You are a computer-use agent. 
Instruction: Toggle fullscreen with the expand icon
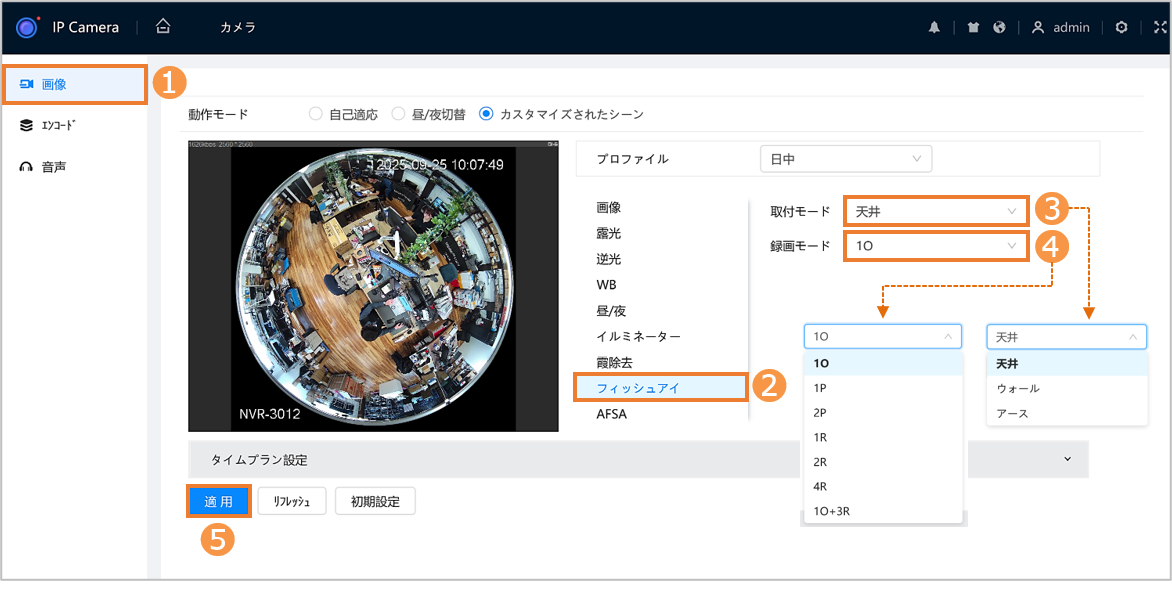pyautogui.click(x=1147, y=28)
